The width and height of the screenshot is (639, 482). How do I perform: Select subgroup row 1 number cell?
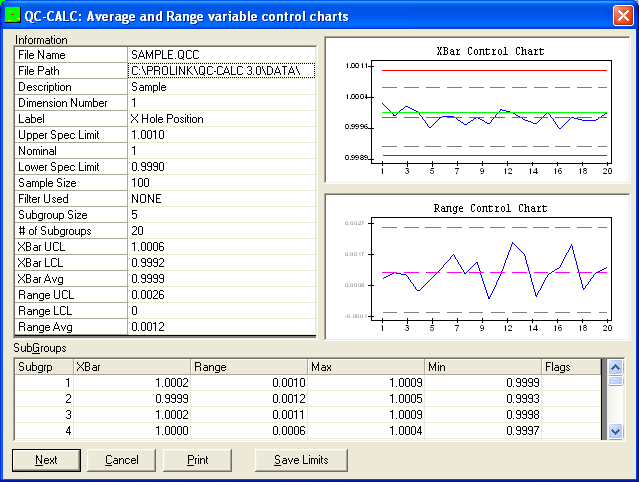(44, 383)
